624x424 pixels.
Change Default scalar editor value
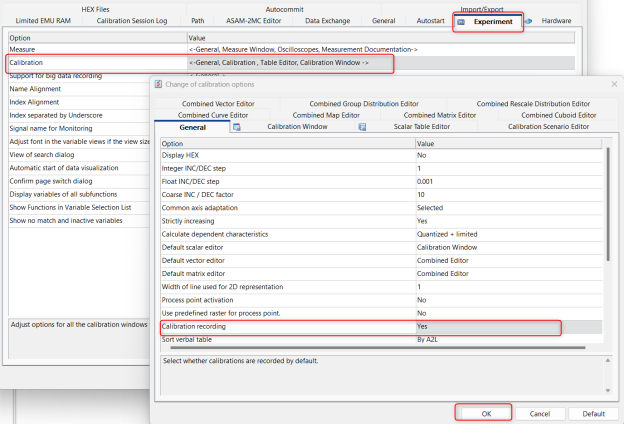tap(509, 247)
